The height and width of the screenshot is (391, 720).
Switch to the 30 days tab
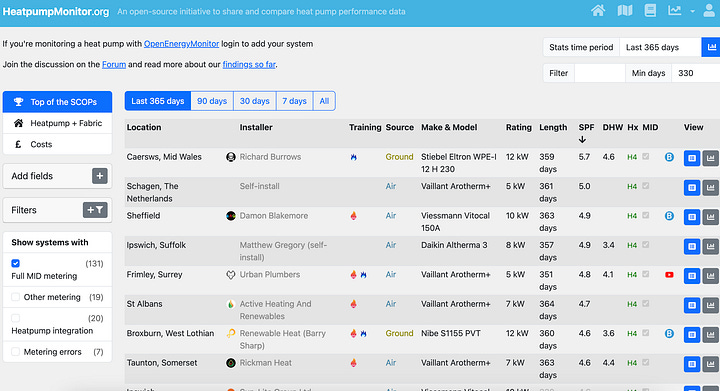(x=254, y=101)
